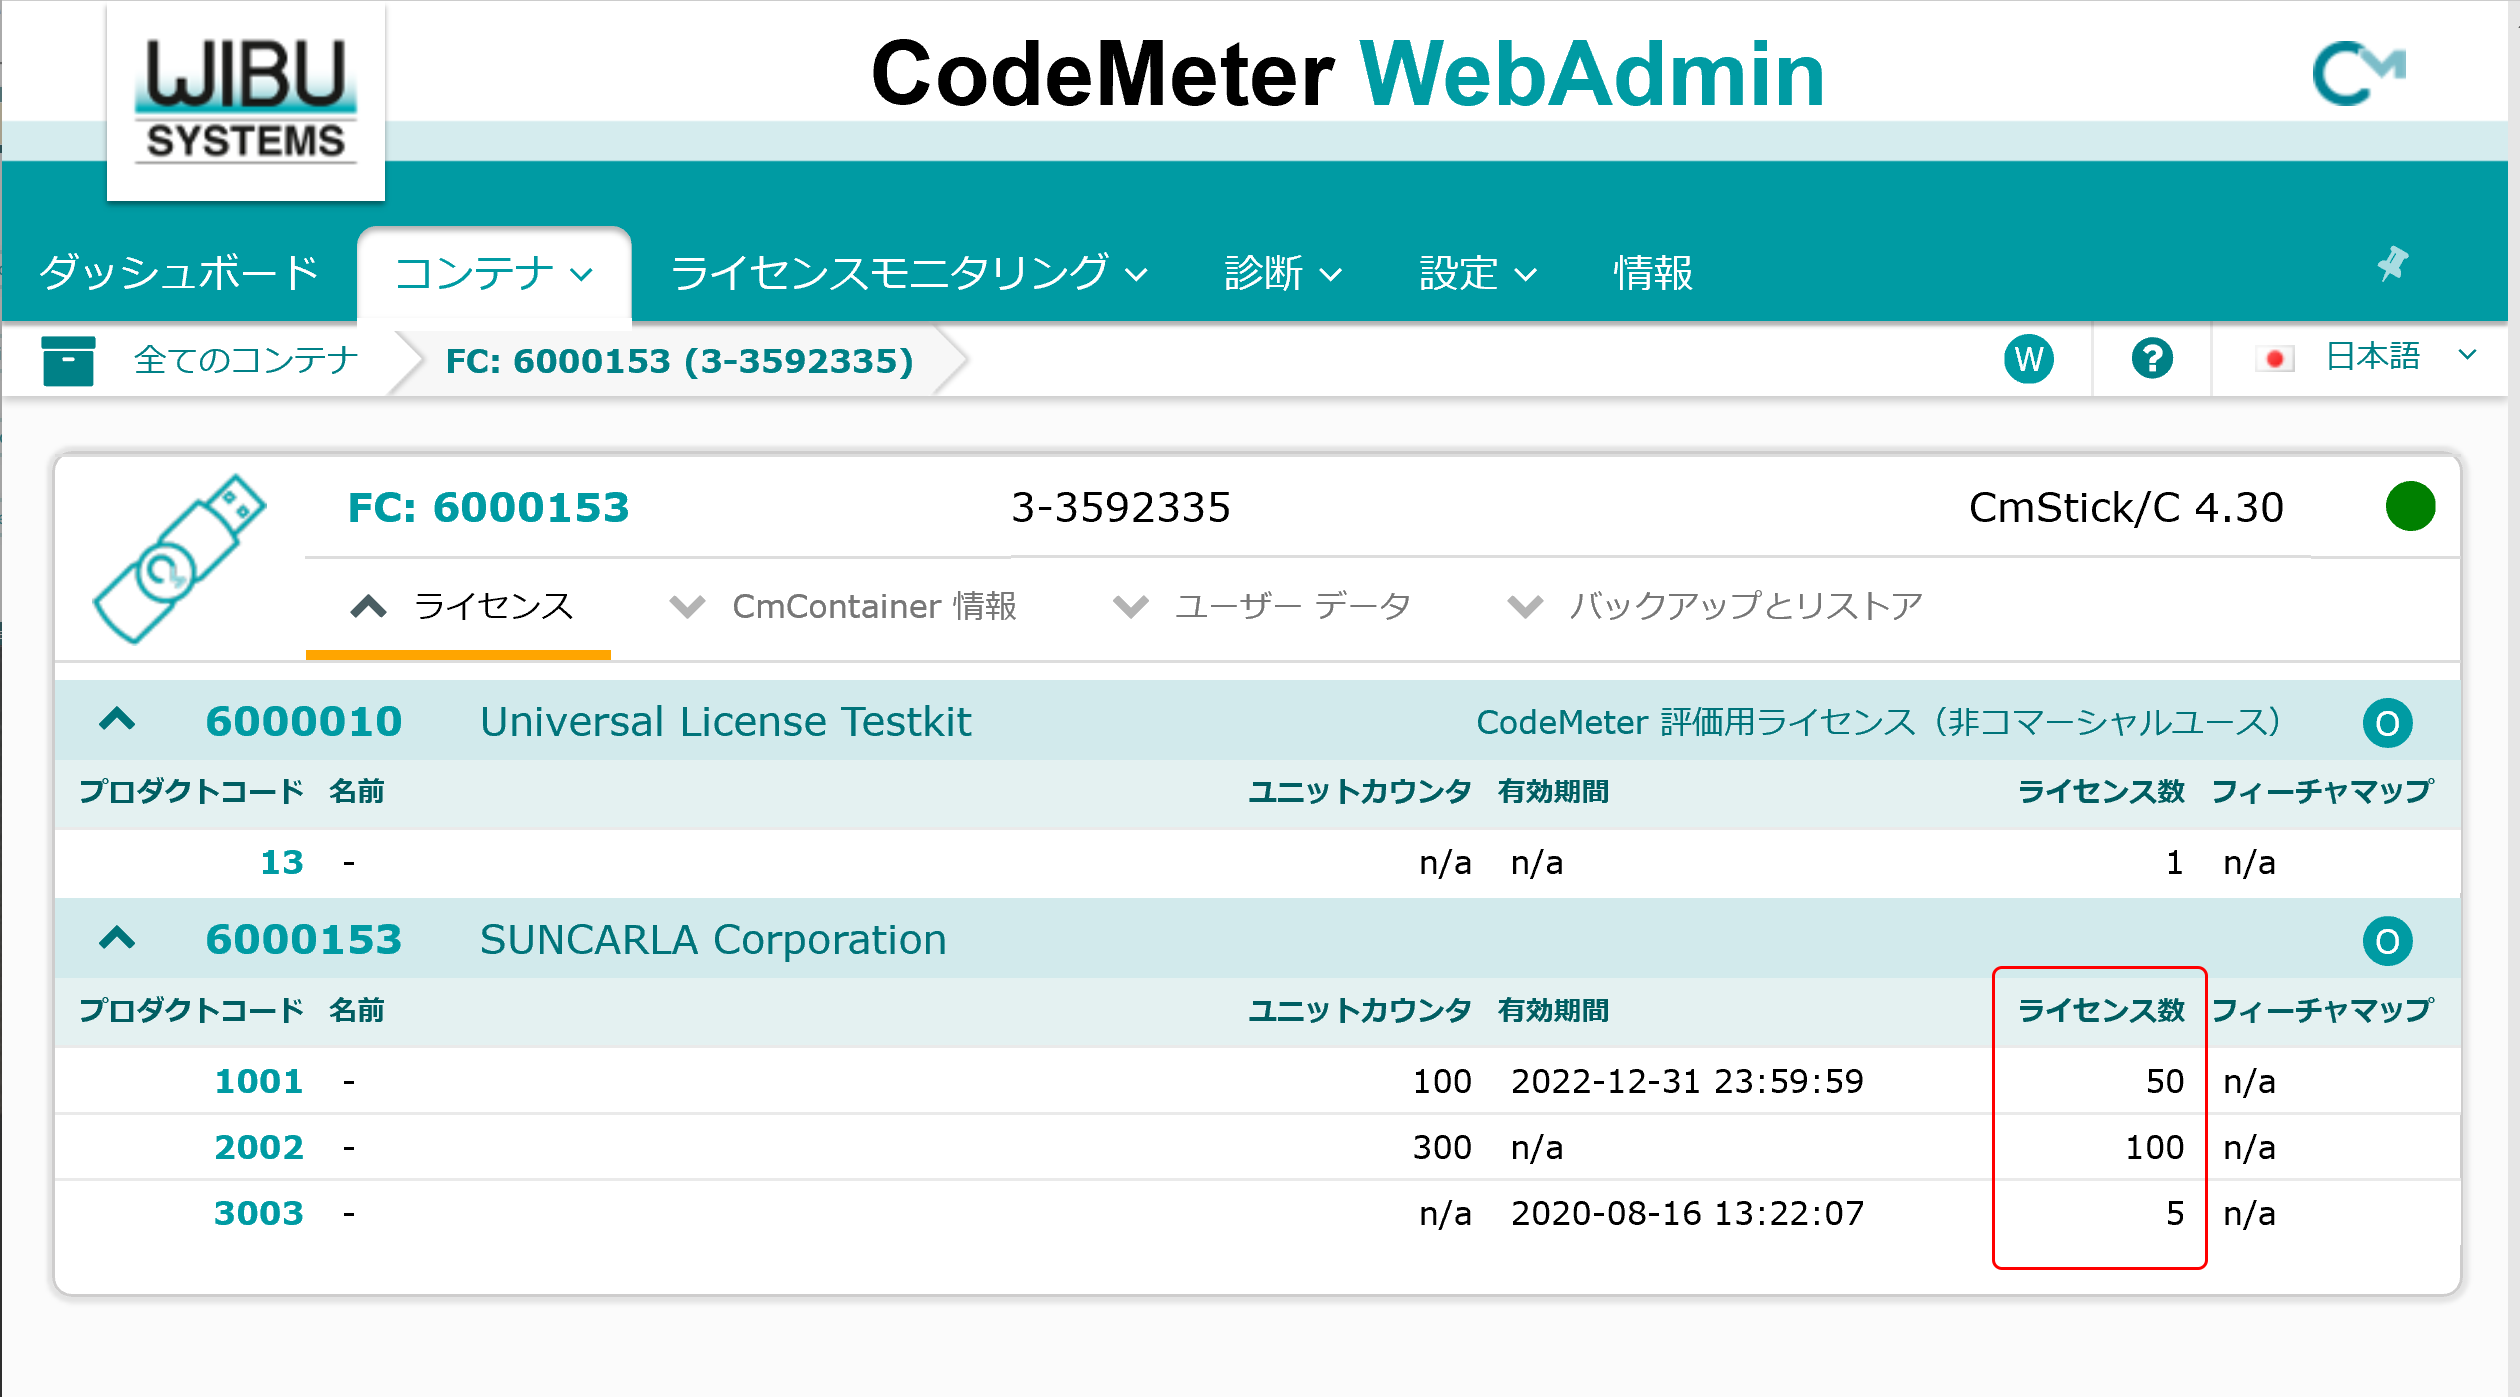The image size is (2520, 1397).
Task: Open the 診断 menu
Action: (1283, 273)
